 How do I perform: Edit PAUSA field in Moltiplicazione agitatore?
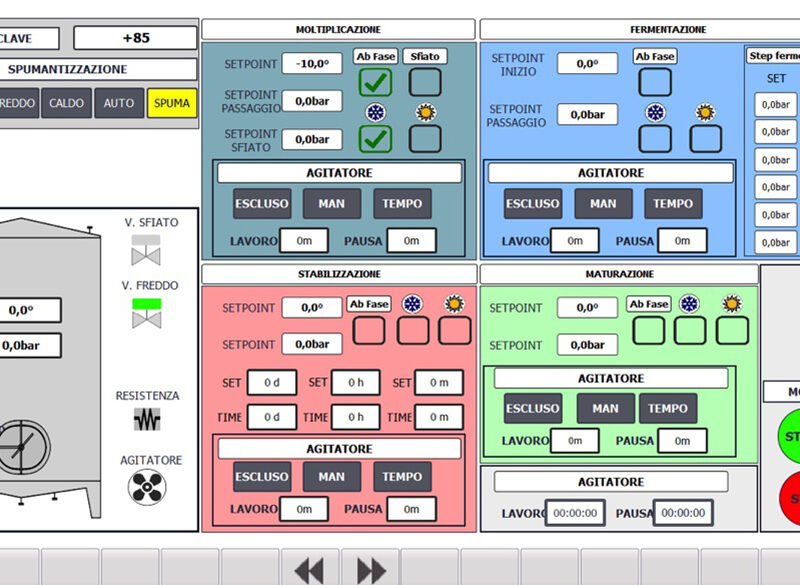(x=412, y=241)
